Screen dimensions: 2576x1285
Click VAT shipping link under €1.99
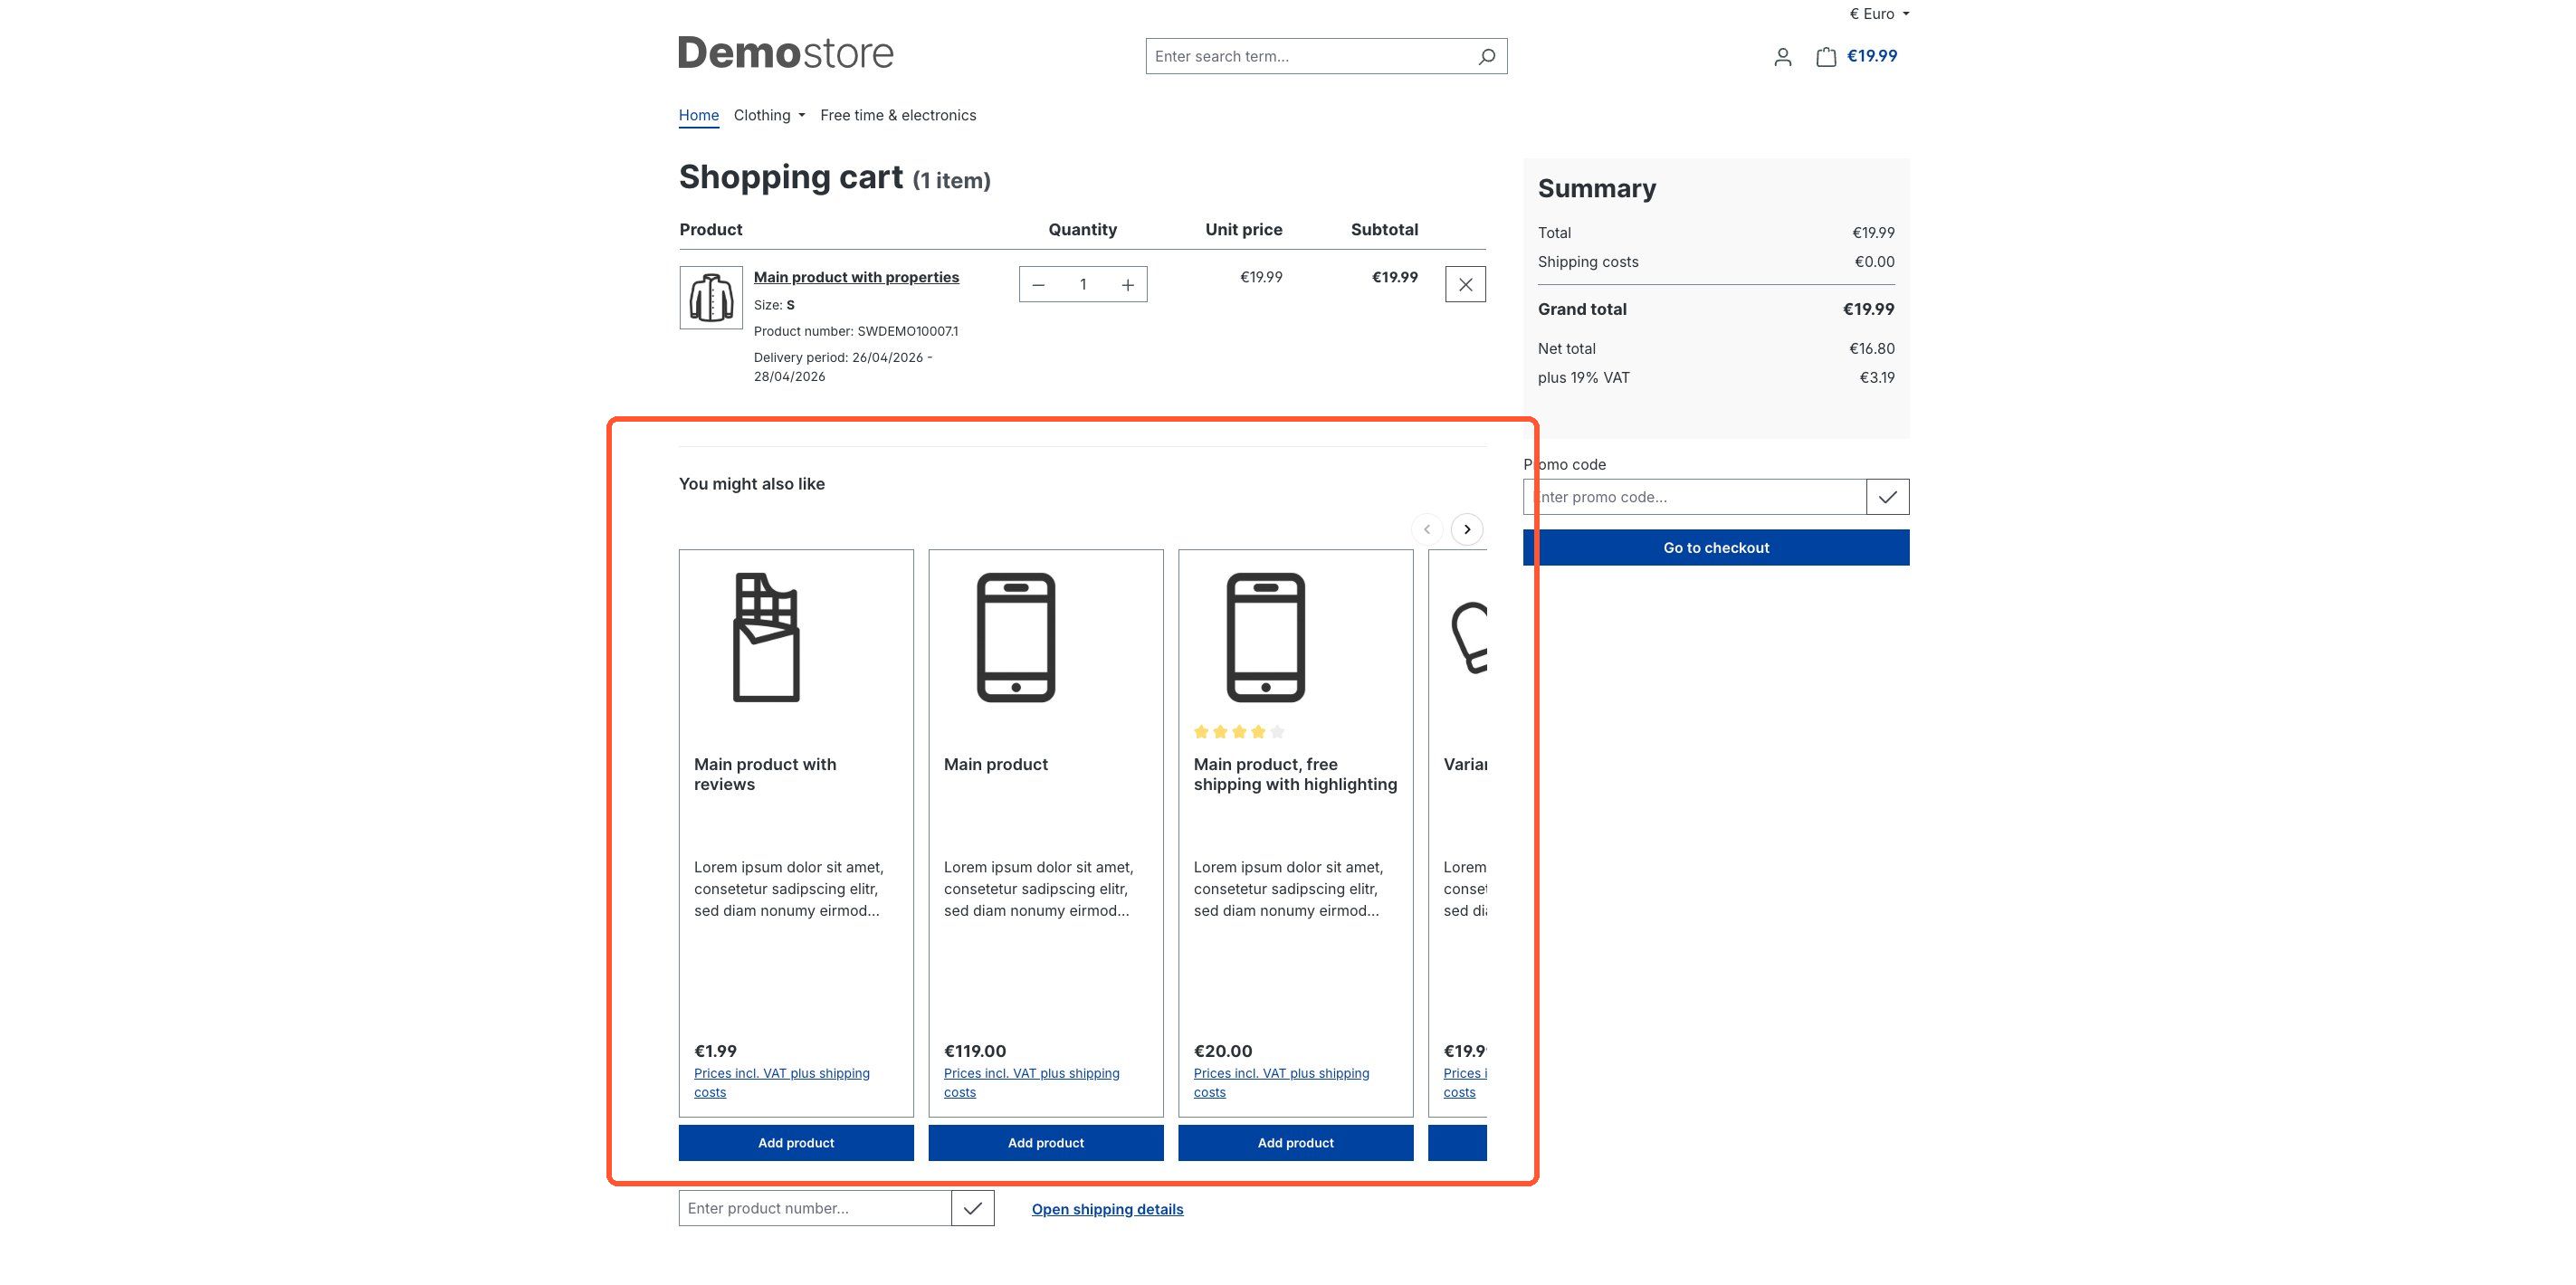pyautogui.click(x=782, y=1082)
